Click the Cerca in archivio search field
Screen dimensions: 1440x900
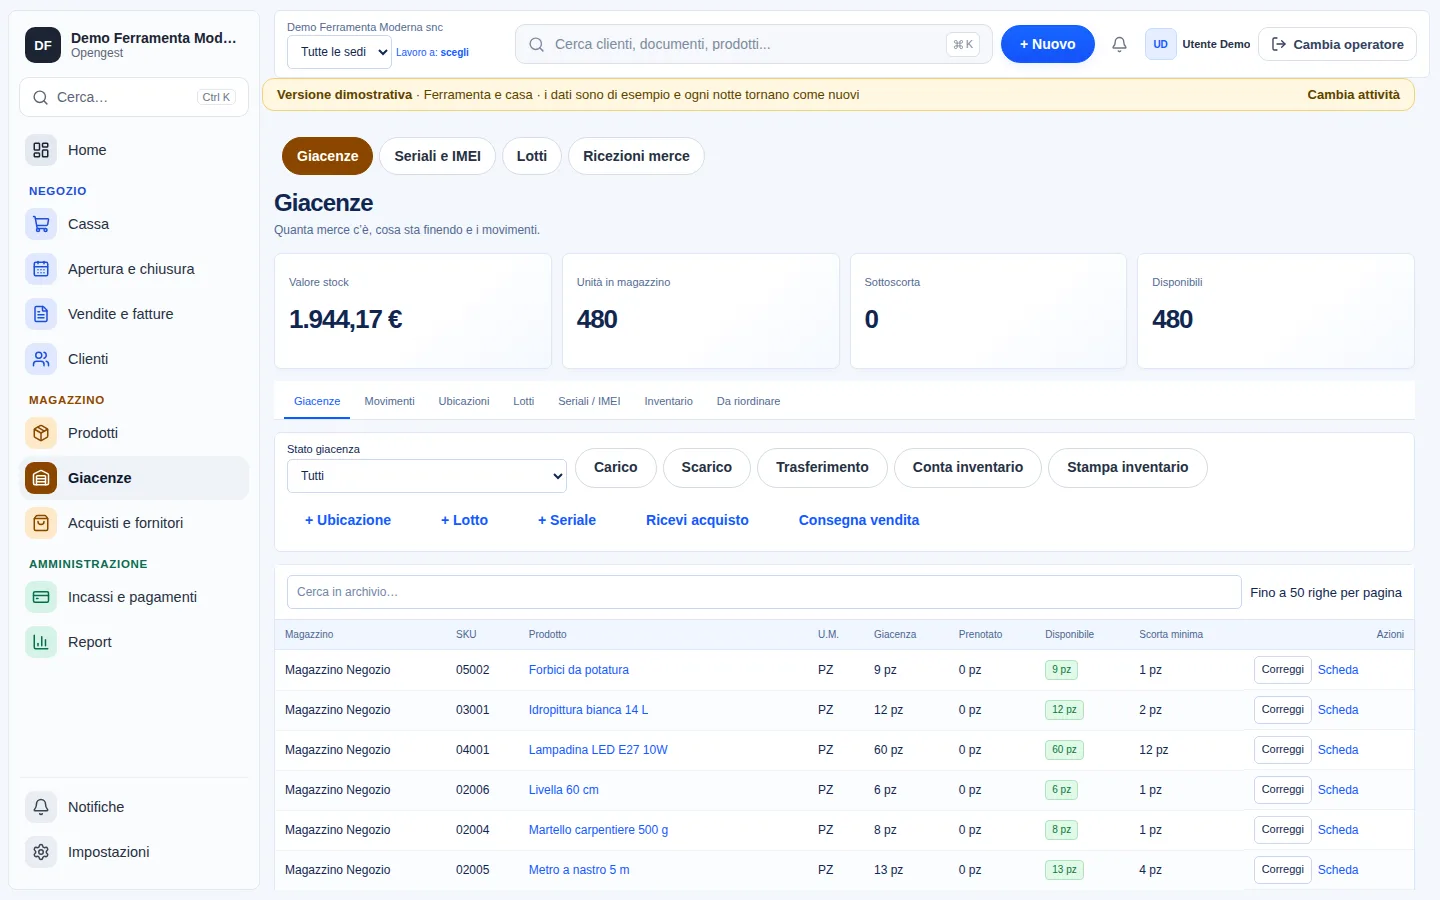coord(764,592)
